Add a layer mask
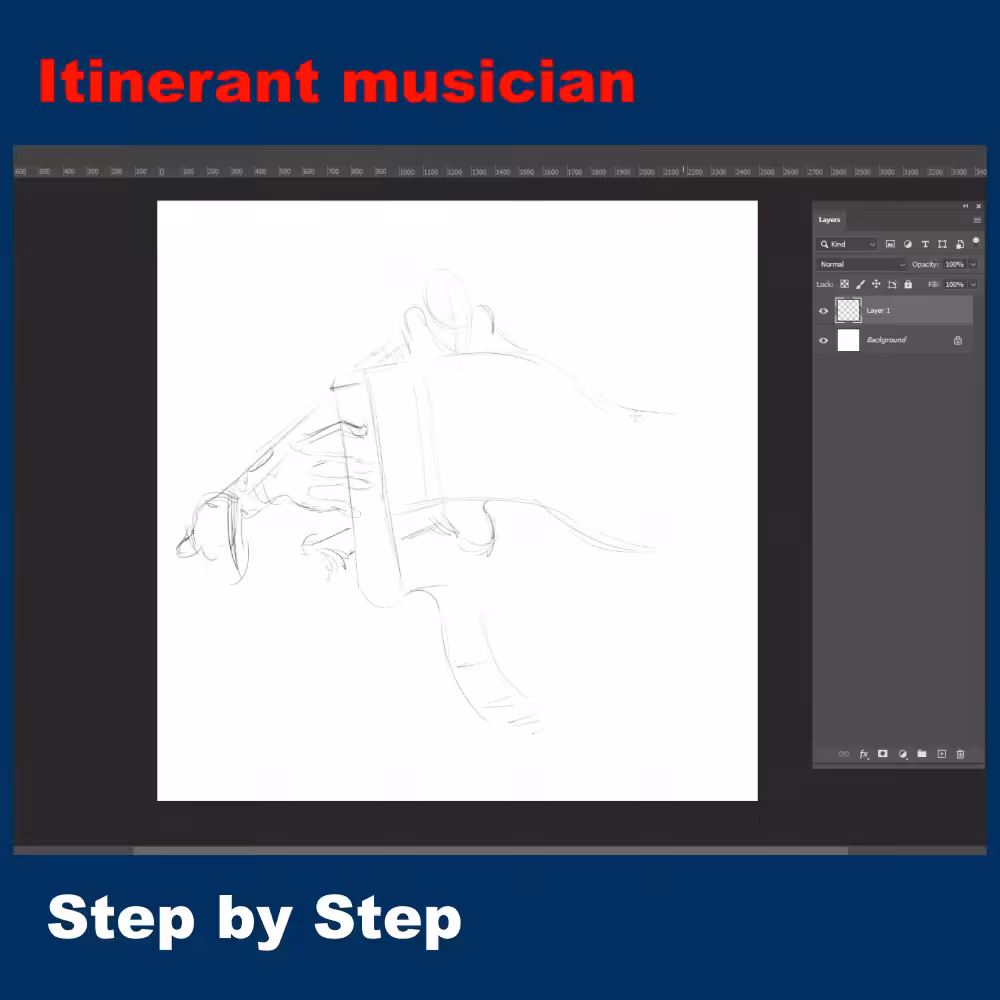Viewport: 1000px width, 1000px height. [x=883, y=754]
